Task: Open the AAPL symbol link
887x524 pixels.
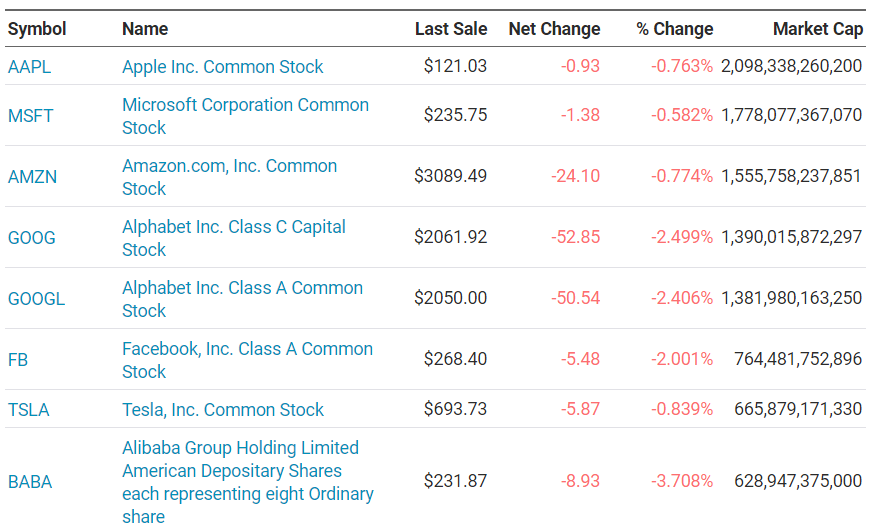Action: tap(29, 67)
